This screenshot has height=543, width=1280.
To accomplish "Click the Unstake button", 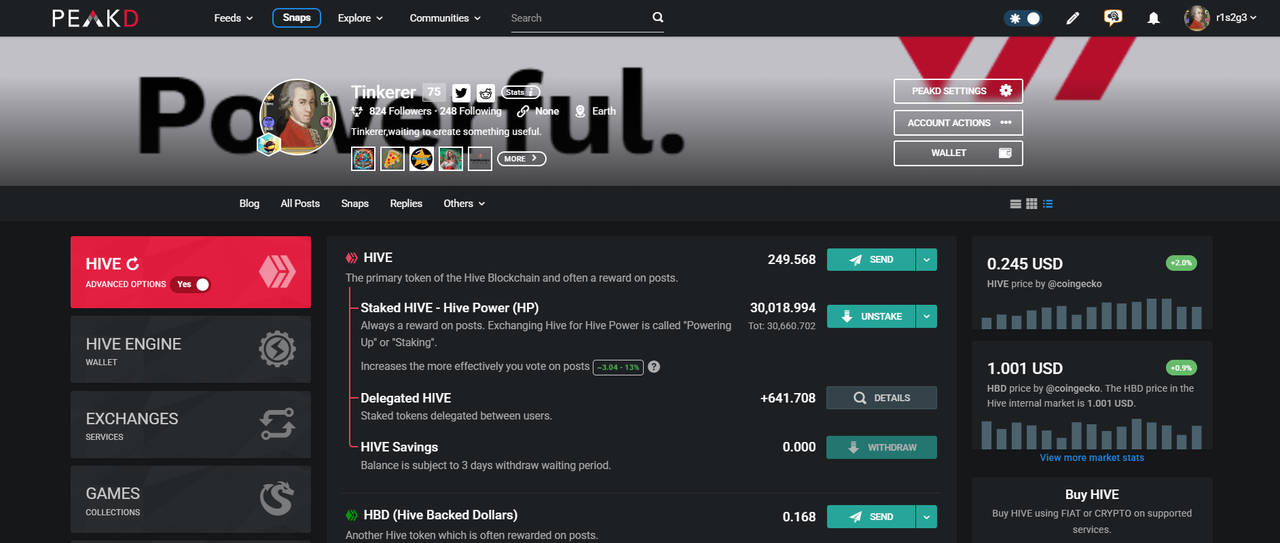I will 871,316.
